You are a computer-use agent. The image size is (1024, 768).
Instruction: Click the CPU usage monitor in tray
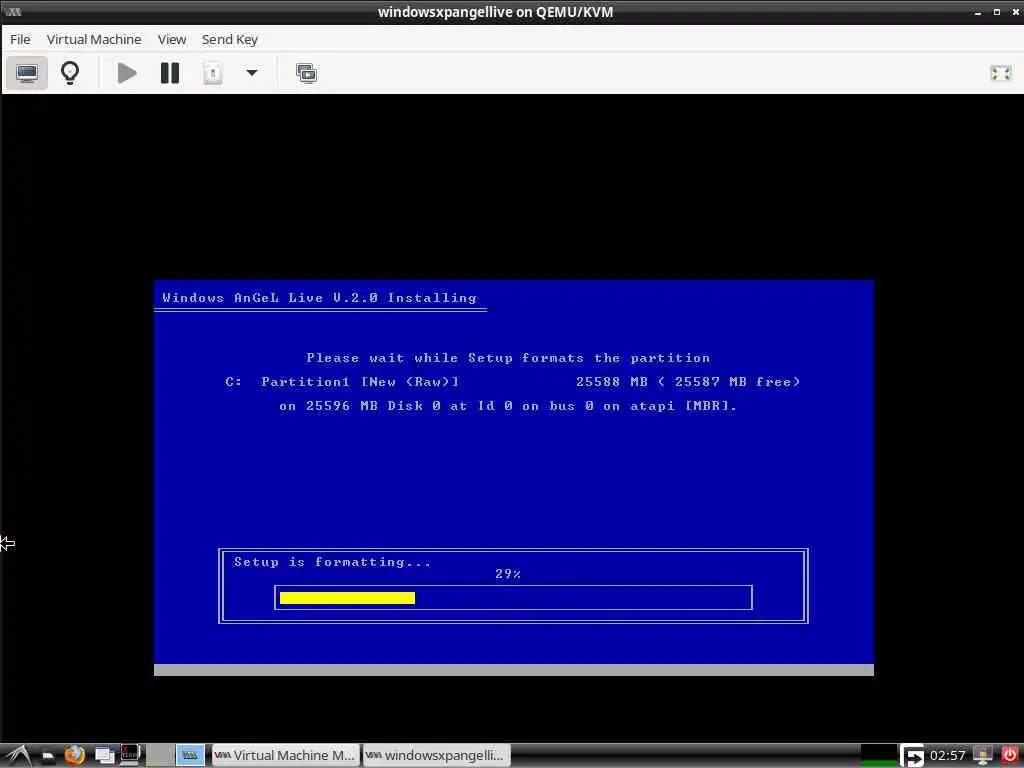pyautogui.click(x=878, y=756)
